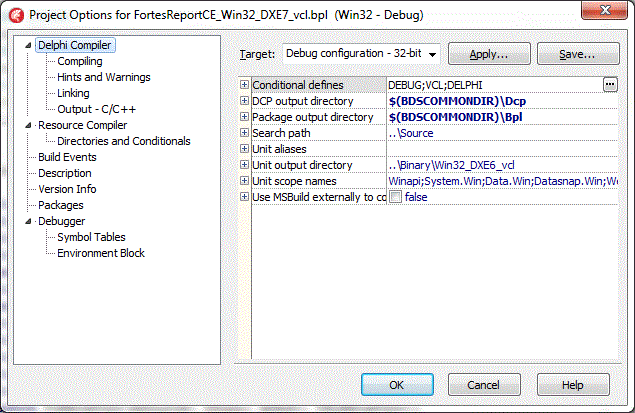Viewport: 635px width, 413px height.
Task: Click the Delphi app icon in title bar
Action: coord(16,15)
